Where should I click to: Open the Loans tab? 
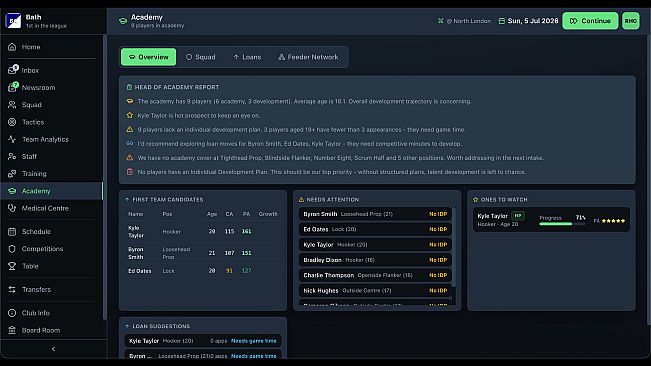[x=247, y=57]
